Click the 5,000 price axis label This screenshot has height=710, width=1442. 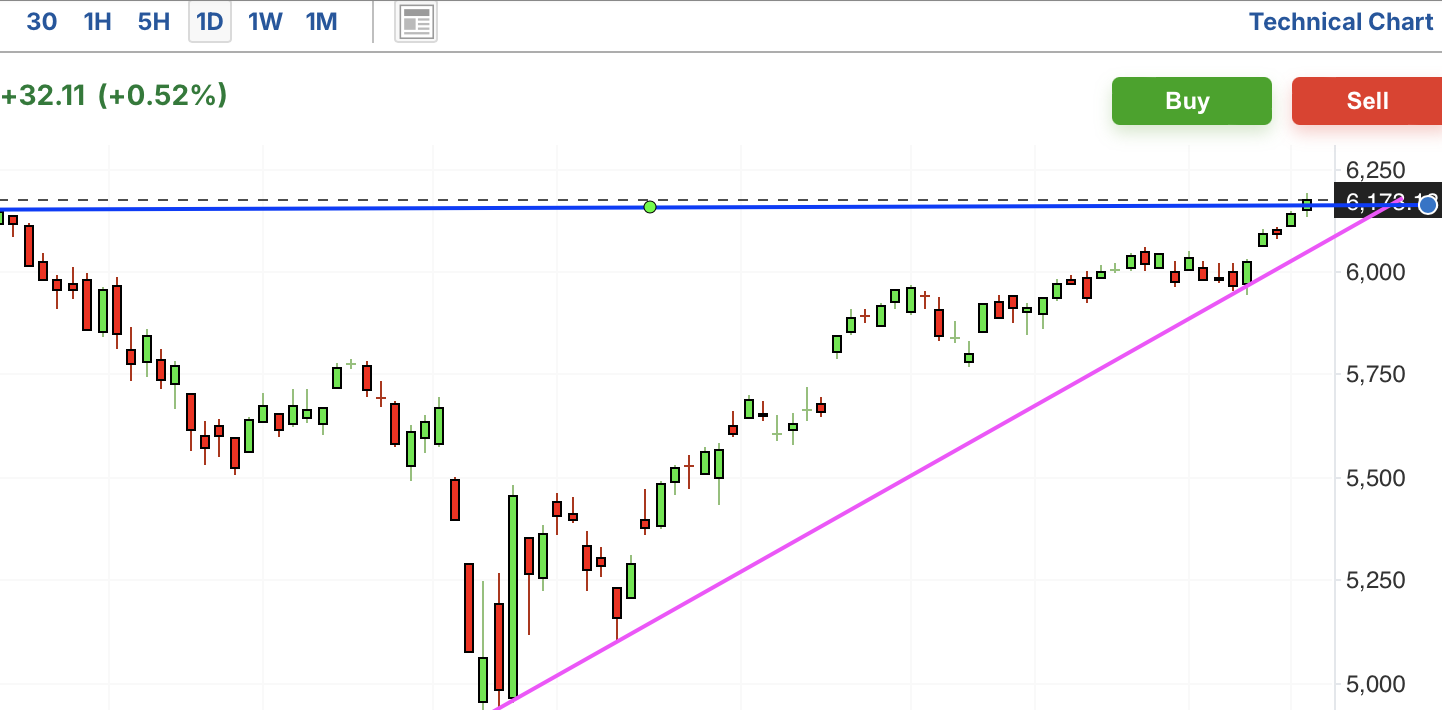pyautogui.click(x=1375, y=685)
